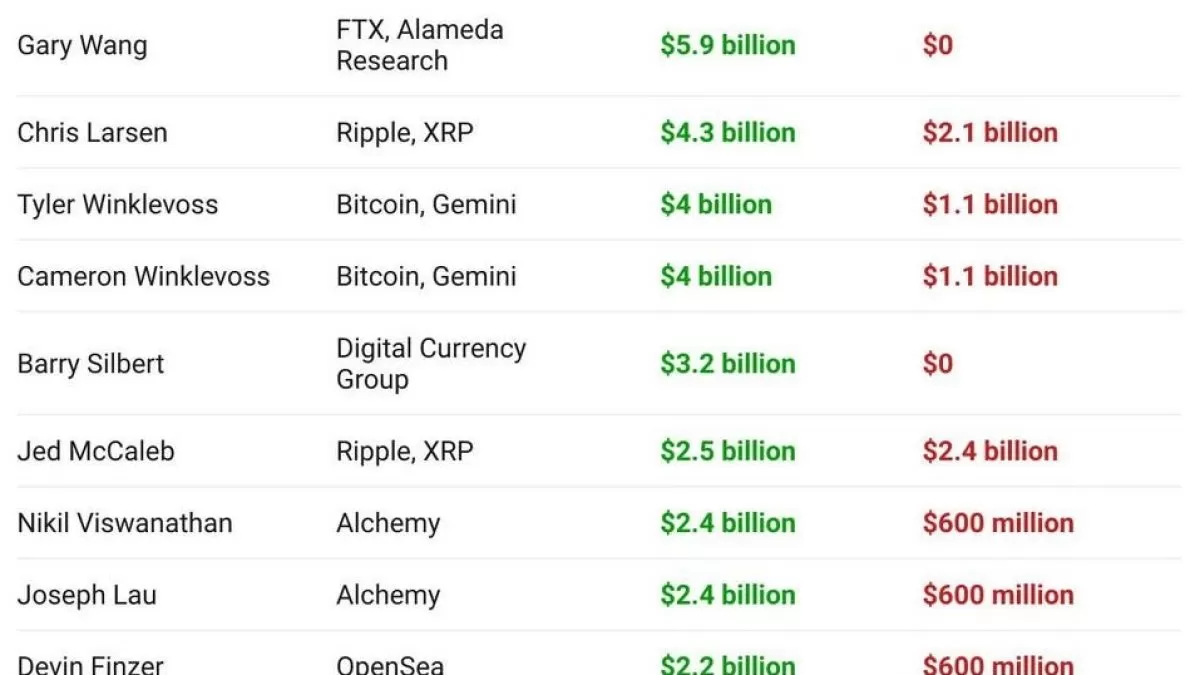Click the name Cameron Winklevoss

(143, 277)
